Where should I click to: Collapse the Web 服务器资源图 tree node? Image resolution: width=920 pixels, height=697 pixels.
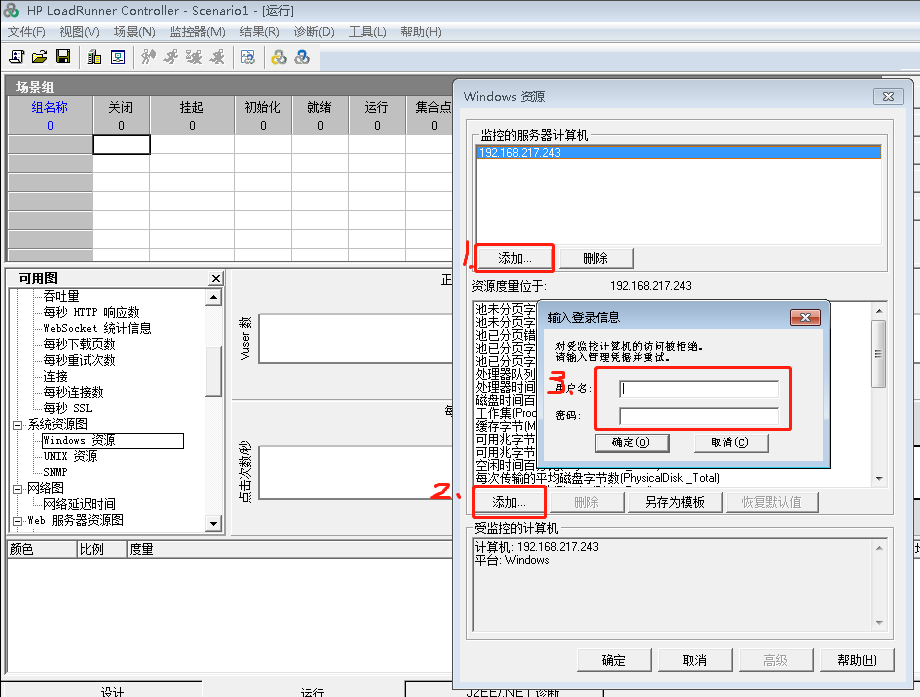point(17,520)
